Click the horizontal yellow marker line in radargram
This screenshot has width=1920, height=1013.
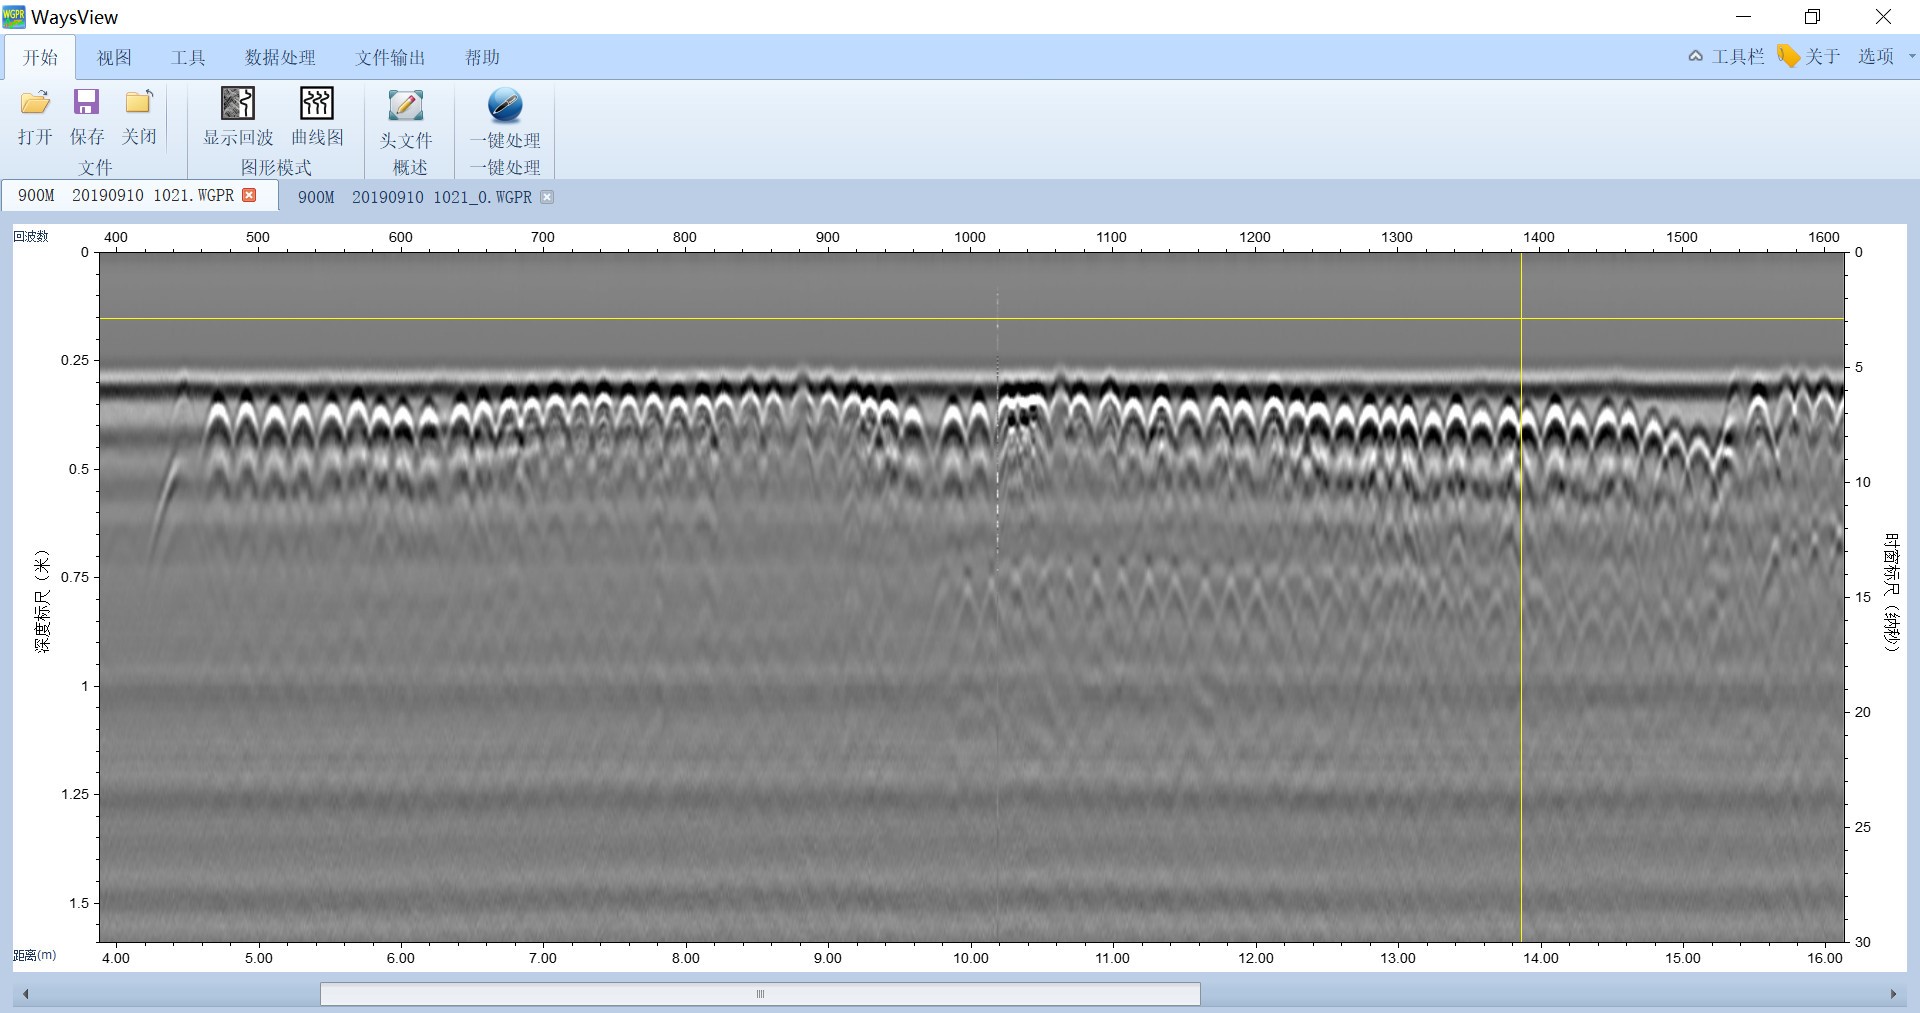click(971, 319)
